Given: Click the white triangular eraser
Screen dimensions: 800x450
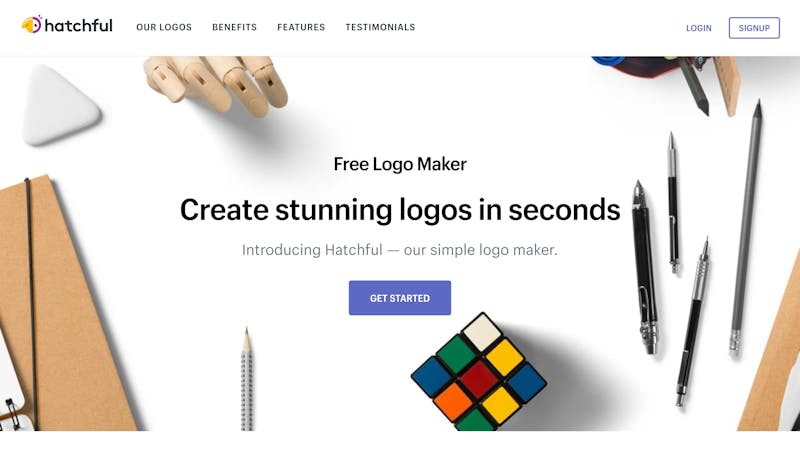Looking at the screenshot, I should 59,105.
